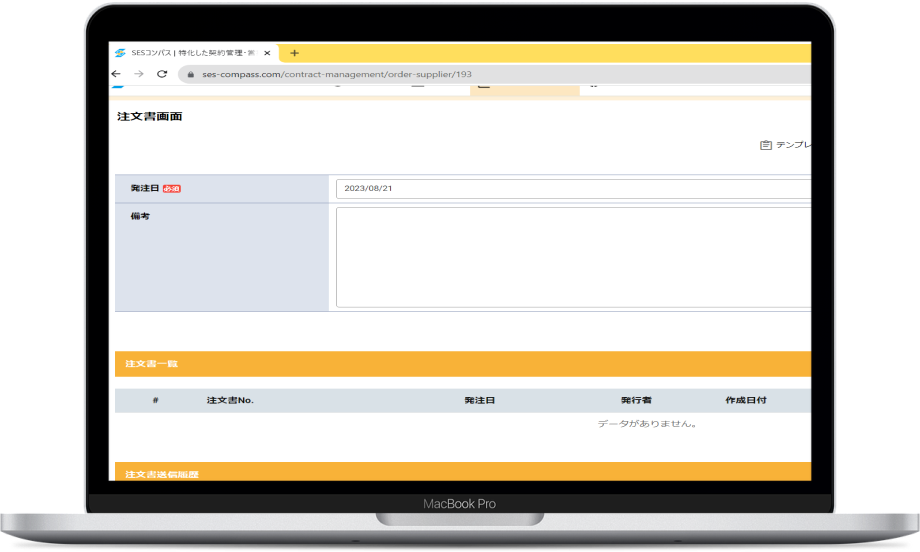Viewport: 920px width, 552px height.
Task: Click the template clipboard icon
Action: 766,145
